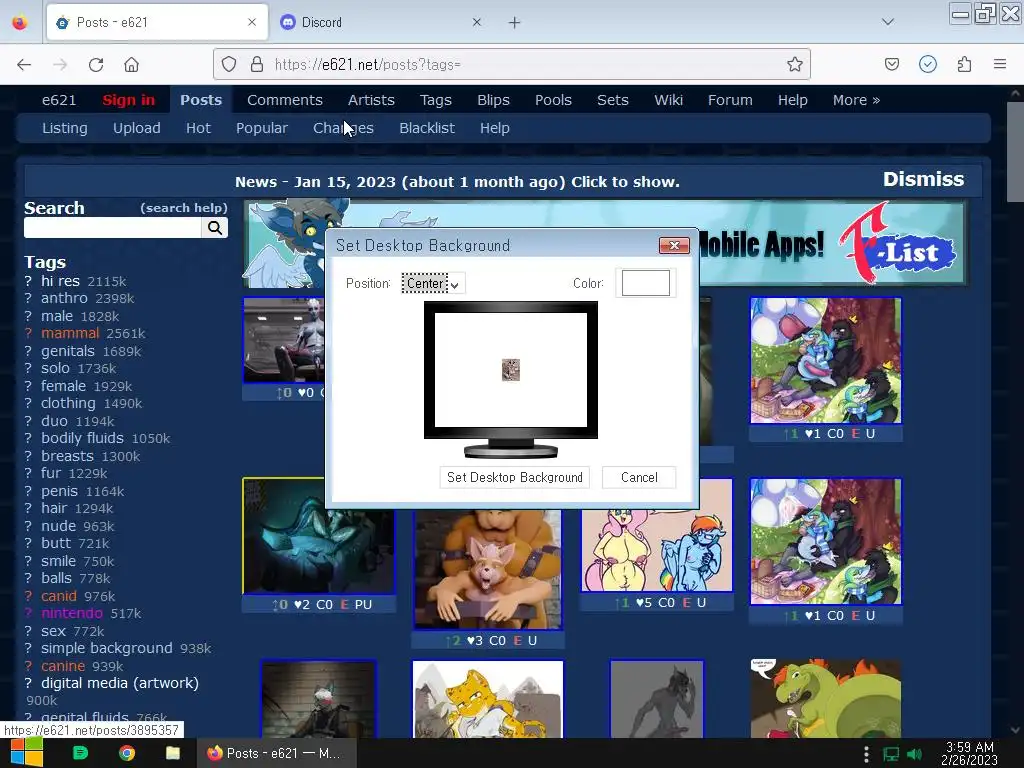Screen dimensions: 1024x768
Task: Open Listing in the posts sub-menu
Action: (x=65, y=128)
